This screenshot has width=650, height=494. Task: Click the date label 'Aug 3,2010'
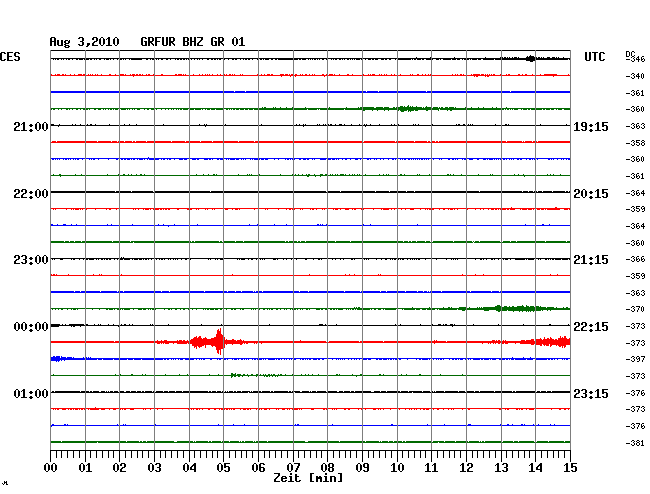tap(84, 42)
